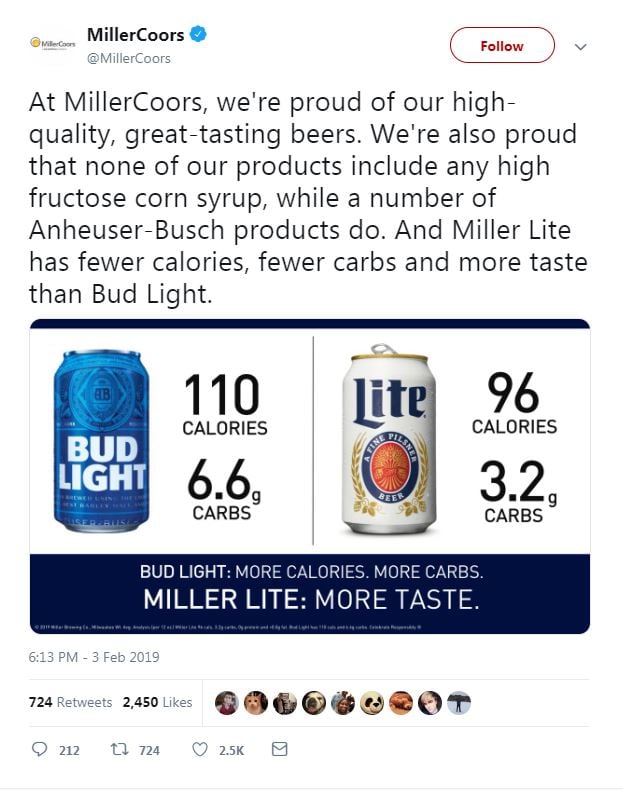Open the first liker's avatar
Screen dimensions: 623x790
coord(229,702)
